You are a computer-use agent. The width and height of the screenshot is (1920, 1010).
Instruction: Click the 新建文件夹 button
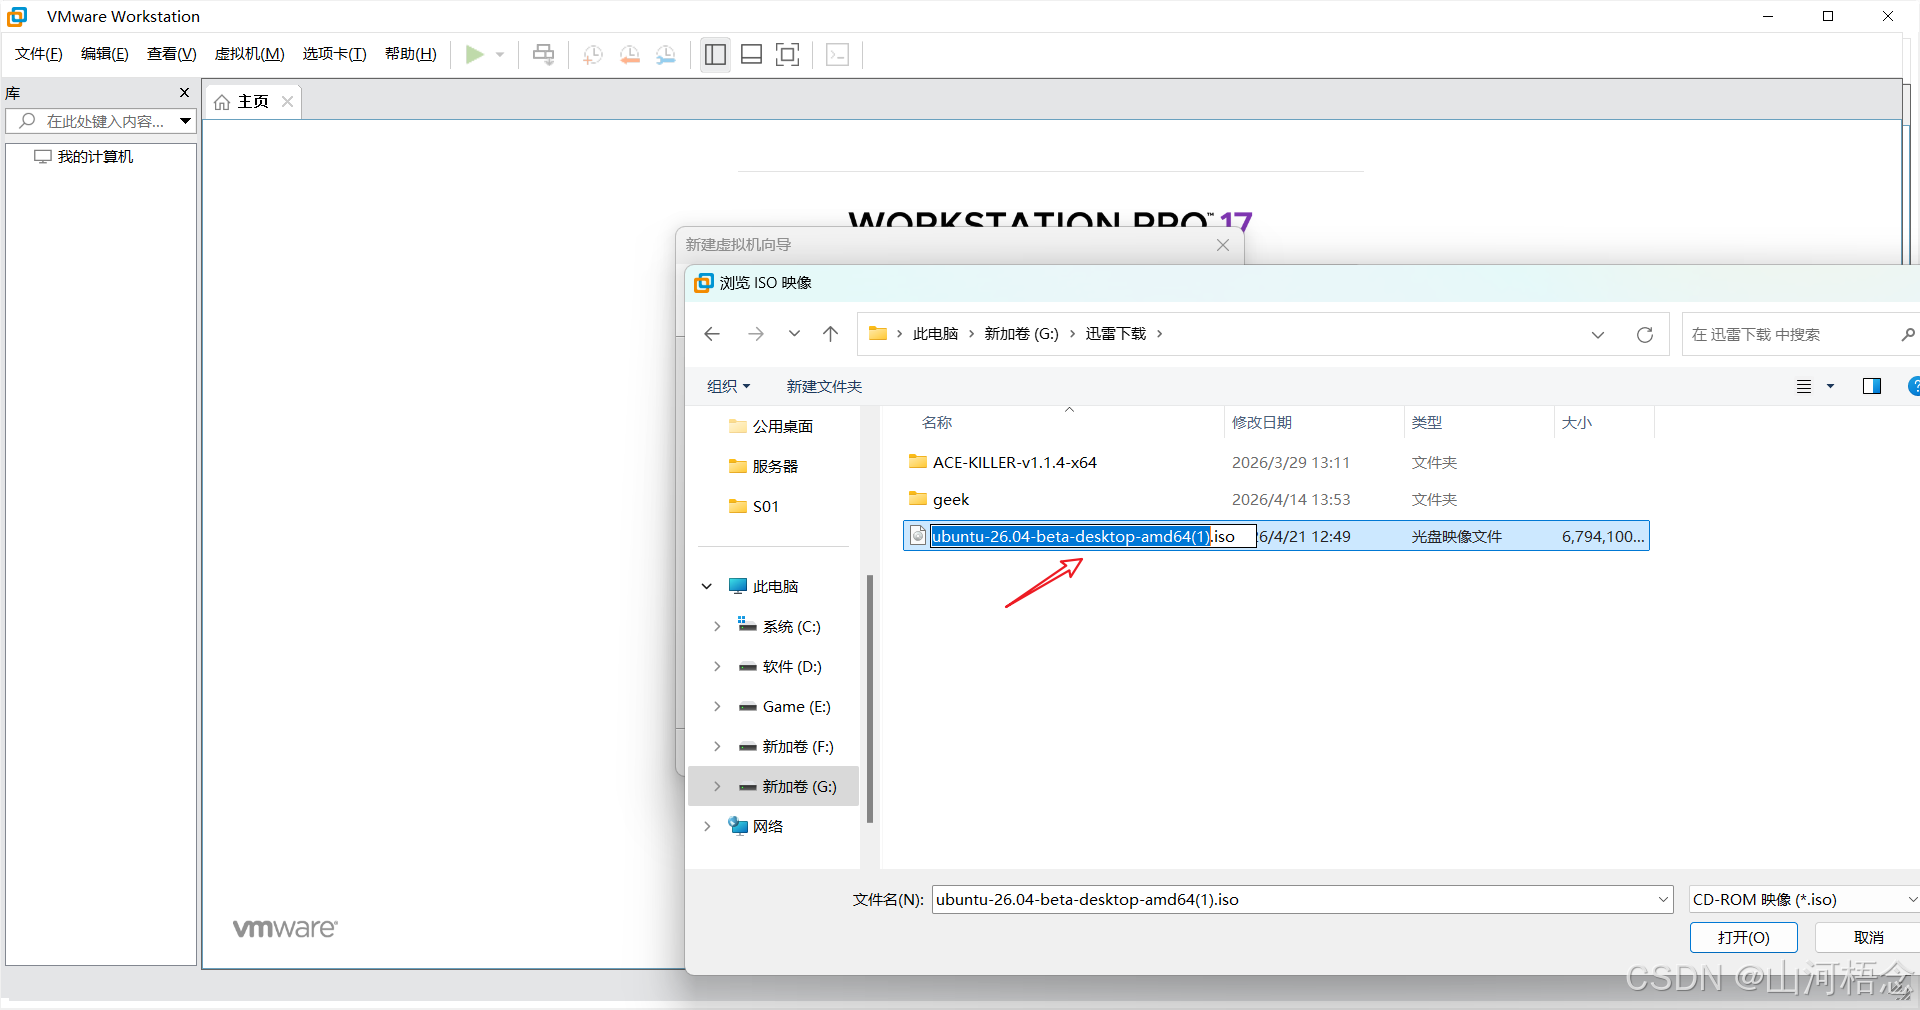coord(824,387)
